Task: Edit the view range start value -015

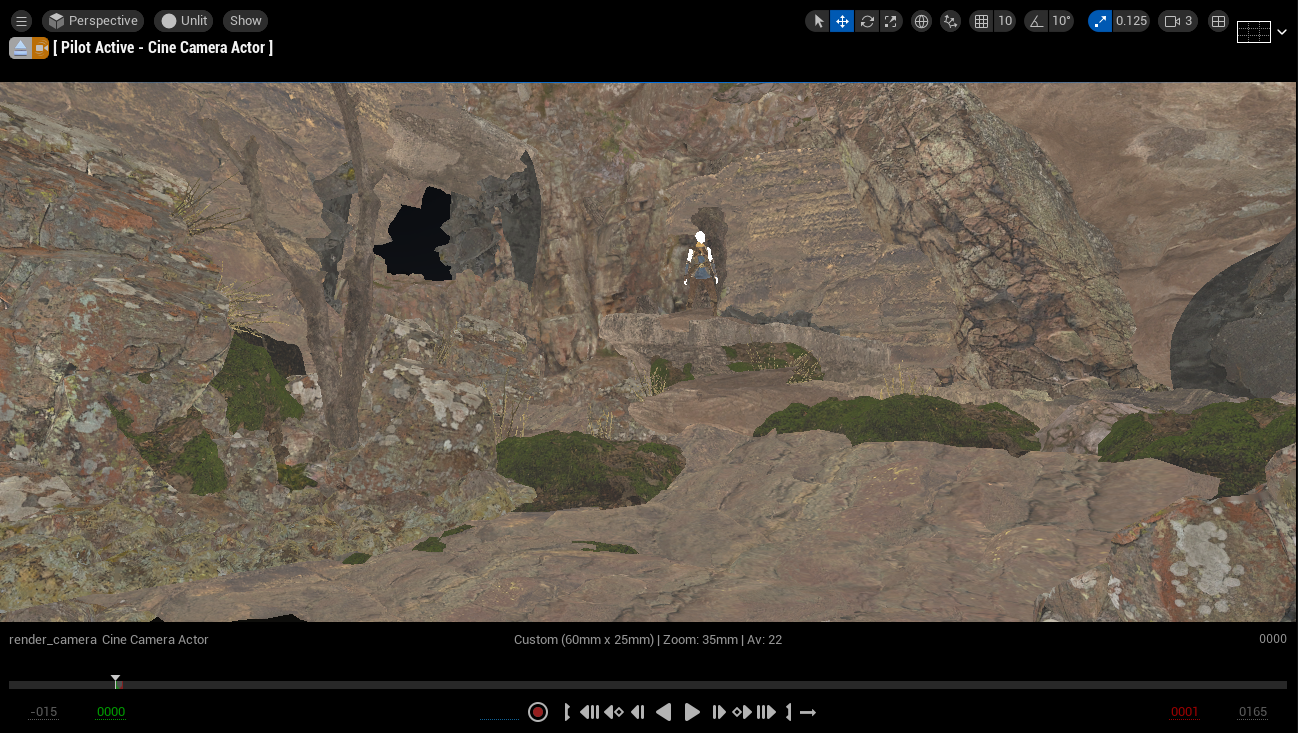Action: click(x=44, y=712)
